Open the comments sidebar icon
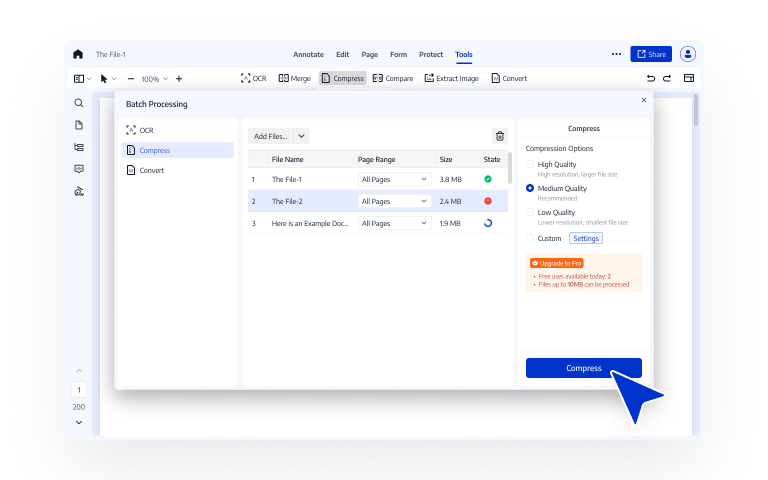Image resolution: width=768 pixels, height=480 pixels. [79, 169]
